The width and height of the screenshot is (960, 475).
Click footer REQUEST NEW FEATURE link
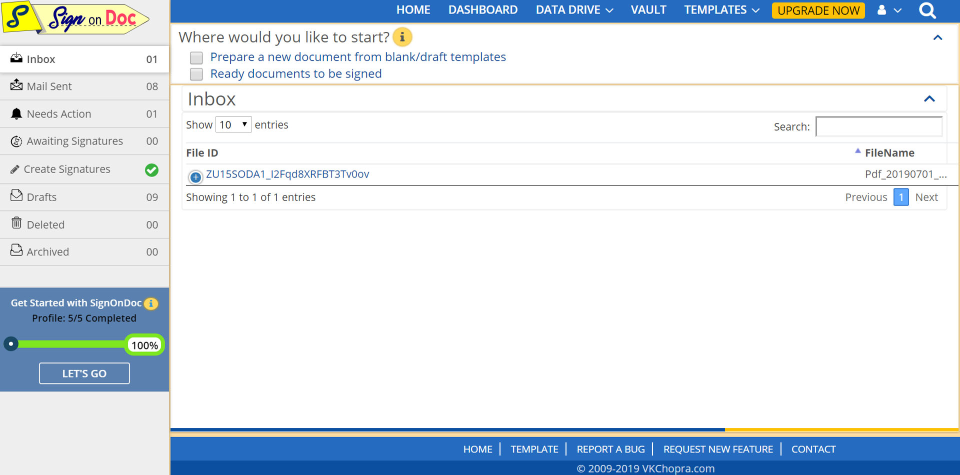point(718,449)
